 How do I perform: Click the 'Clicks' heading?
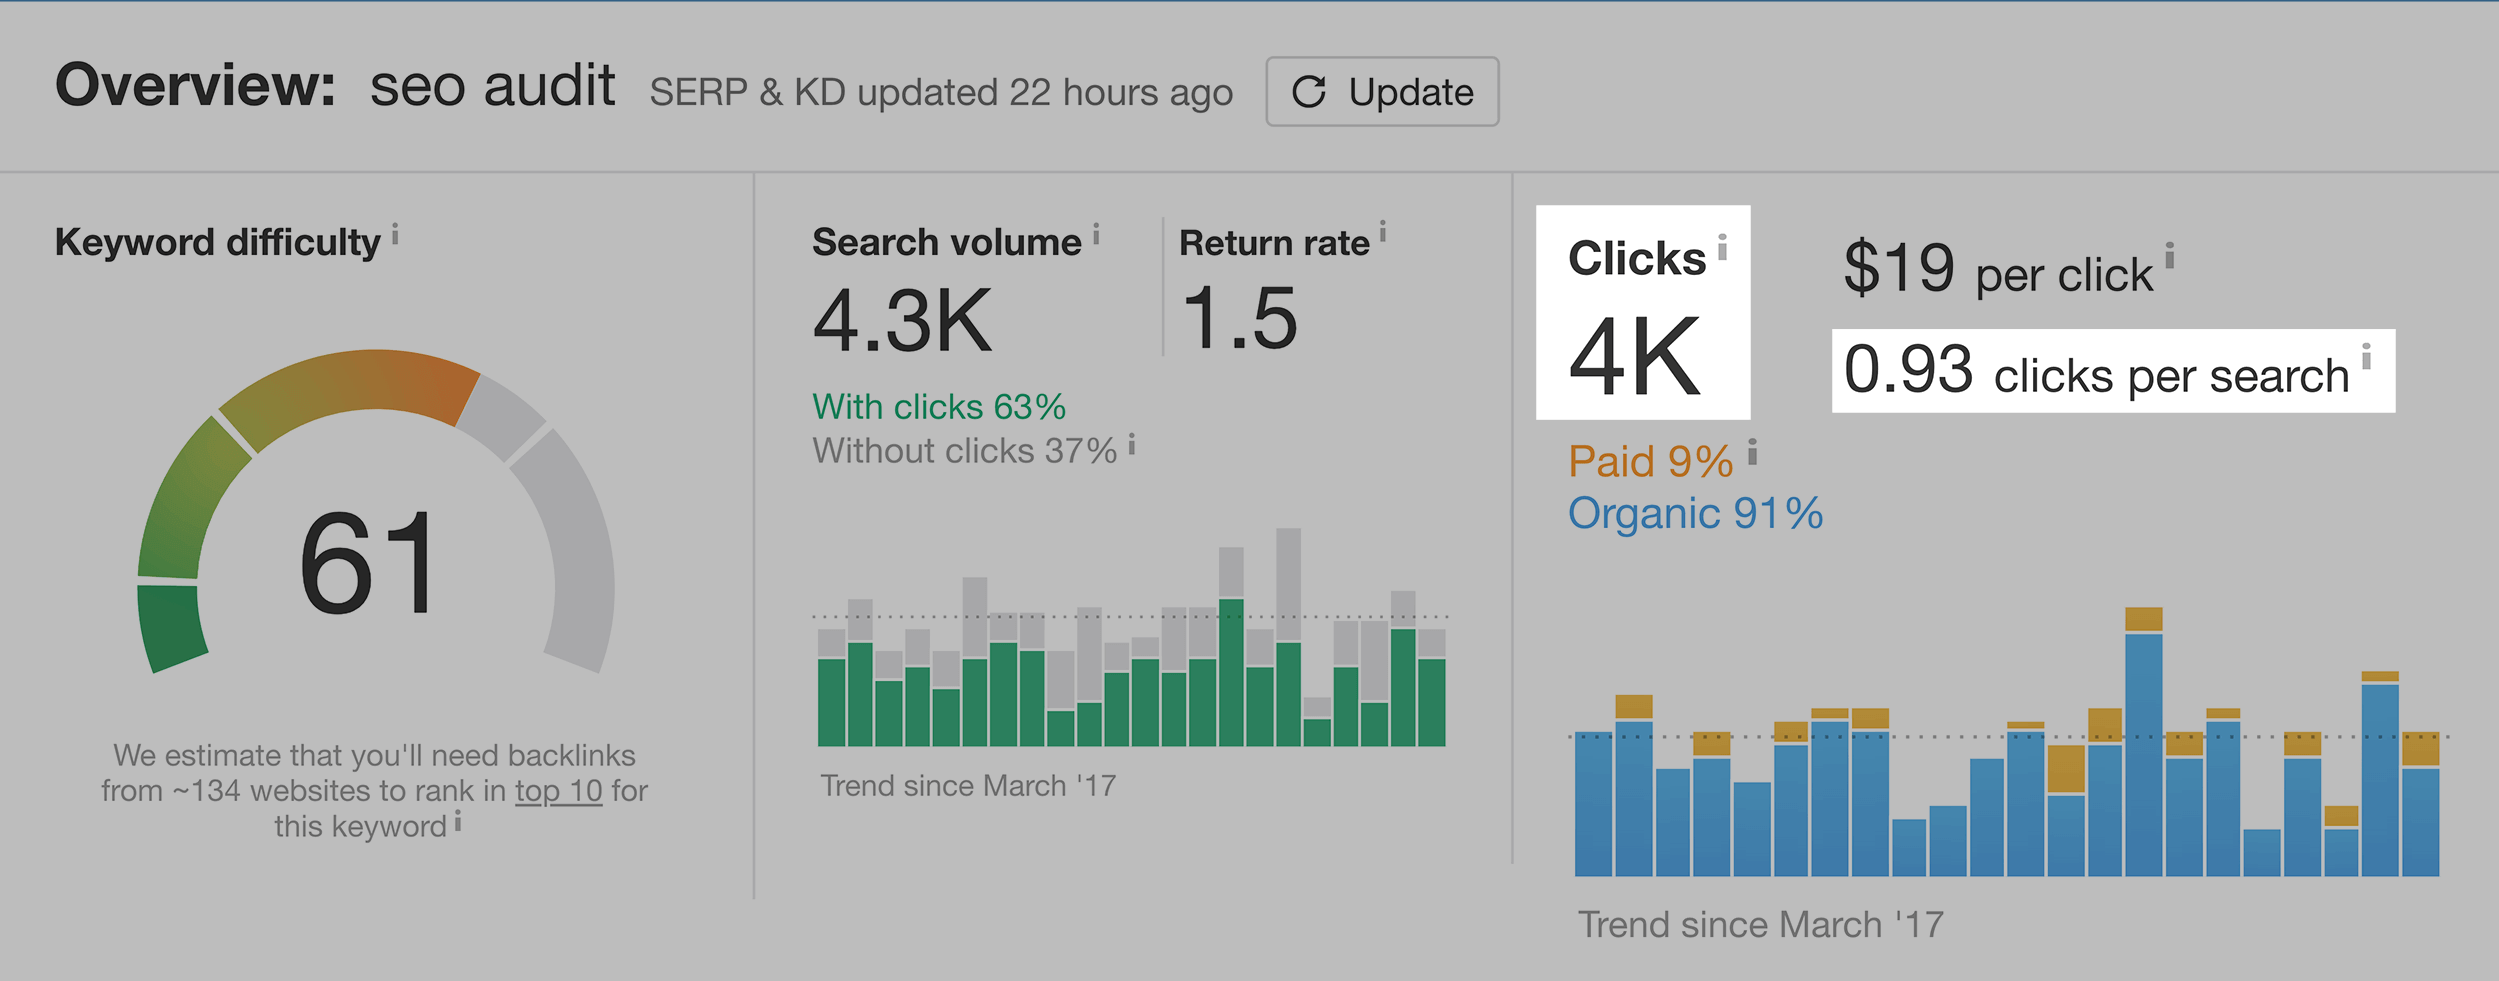click(x=1637, y=258)
